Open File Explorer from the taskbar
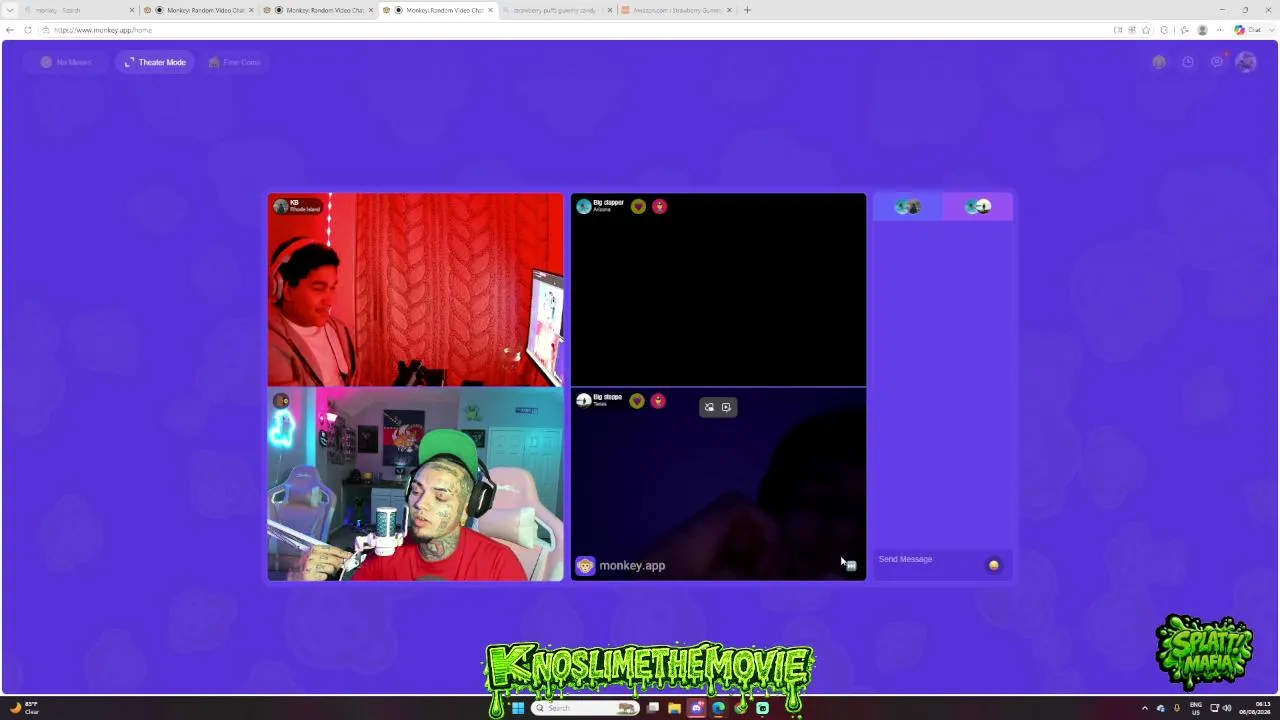1280x720 pixels. (x=675, y=708)
